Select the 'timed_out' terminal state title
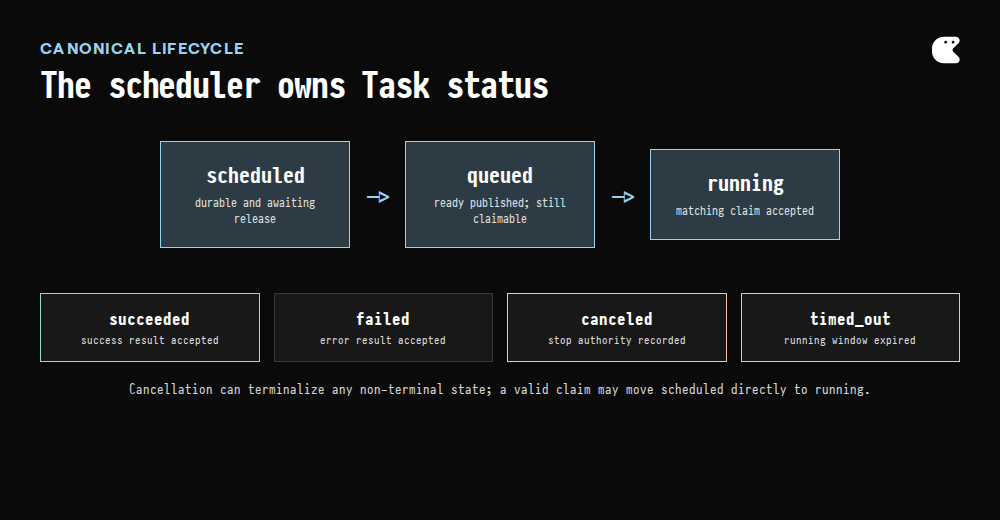 (850, 319)
